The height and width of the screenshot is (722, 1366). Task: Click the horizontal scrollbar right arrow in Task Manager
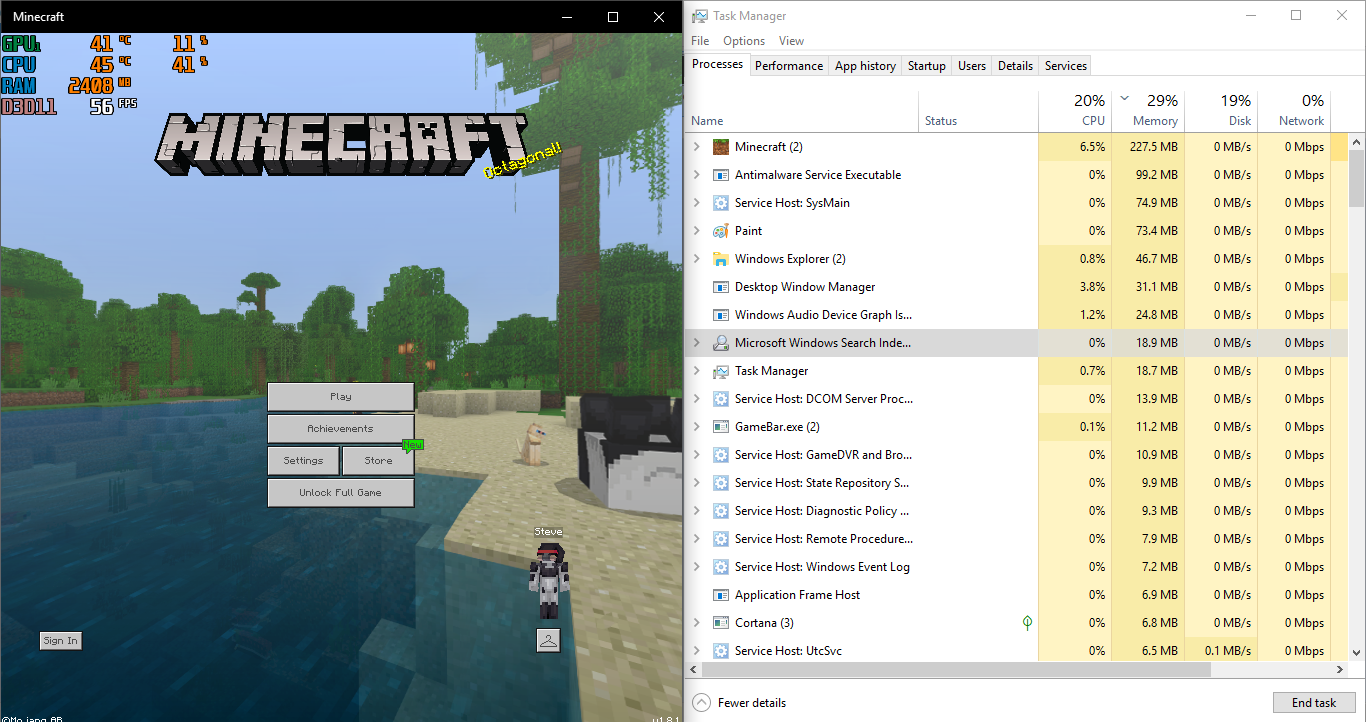(1340, 670)
